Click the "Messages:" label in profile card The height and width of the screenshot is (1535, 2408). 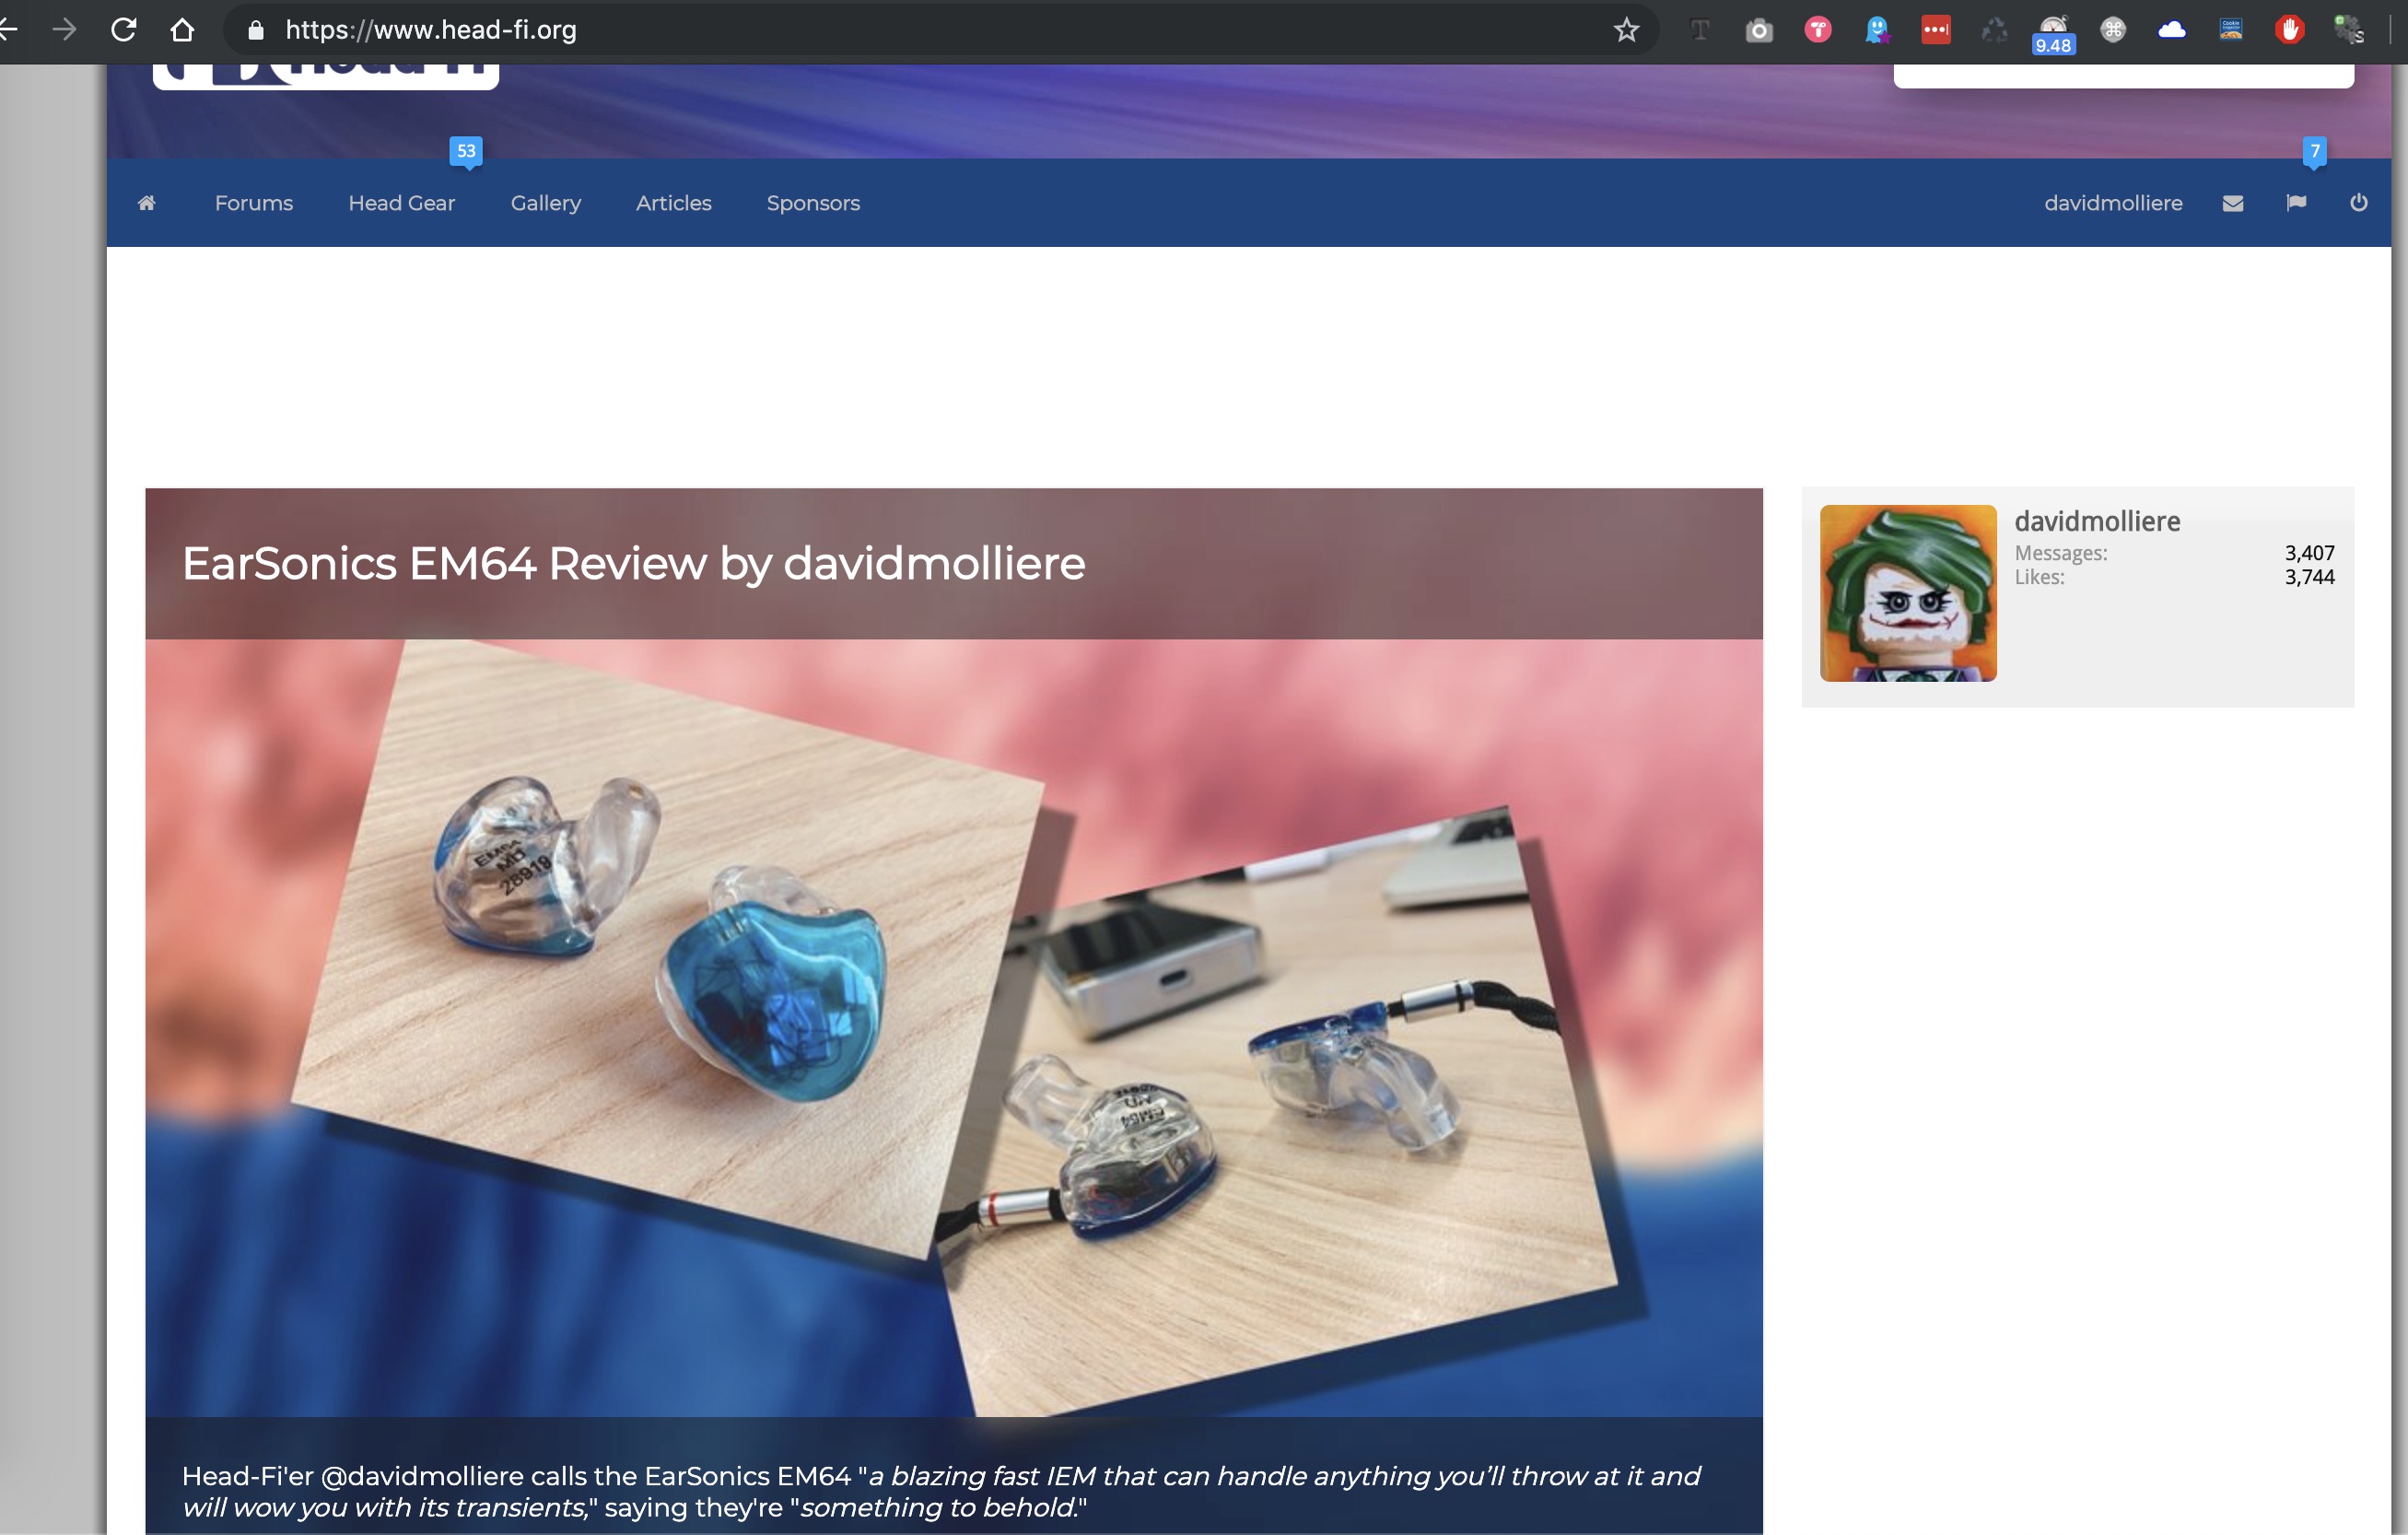coord(2060,553)
